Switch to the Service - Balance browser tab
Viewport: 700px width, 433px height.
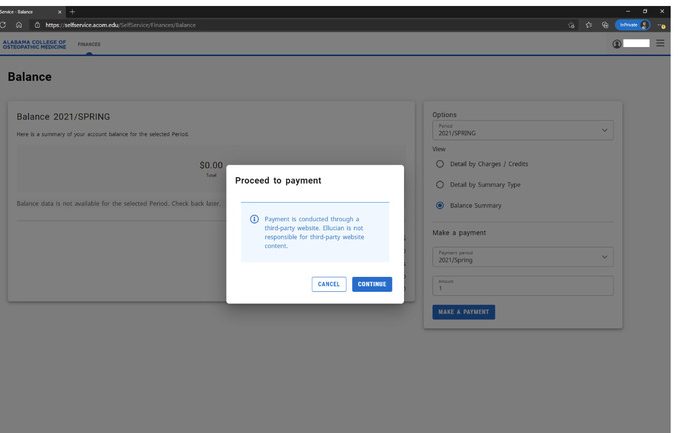[28, 11]
